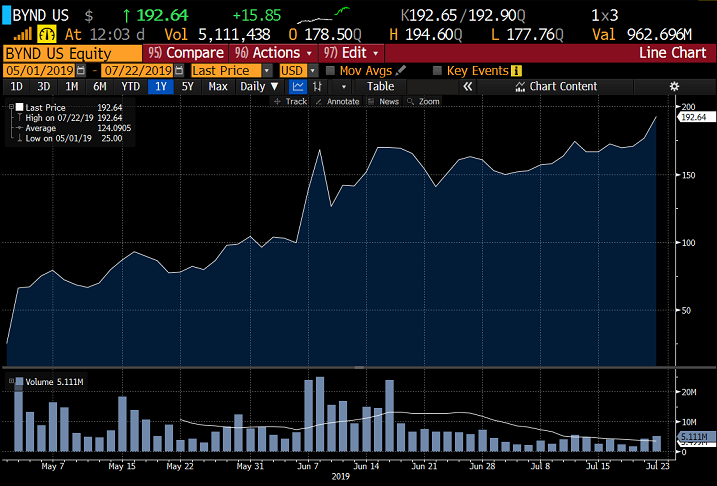This screenshot has width=717, height=486.
Task: Open the Actions dropdown menu
Action: coord(273,53)
